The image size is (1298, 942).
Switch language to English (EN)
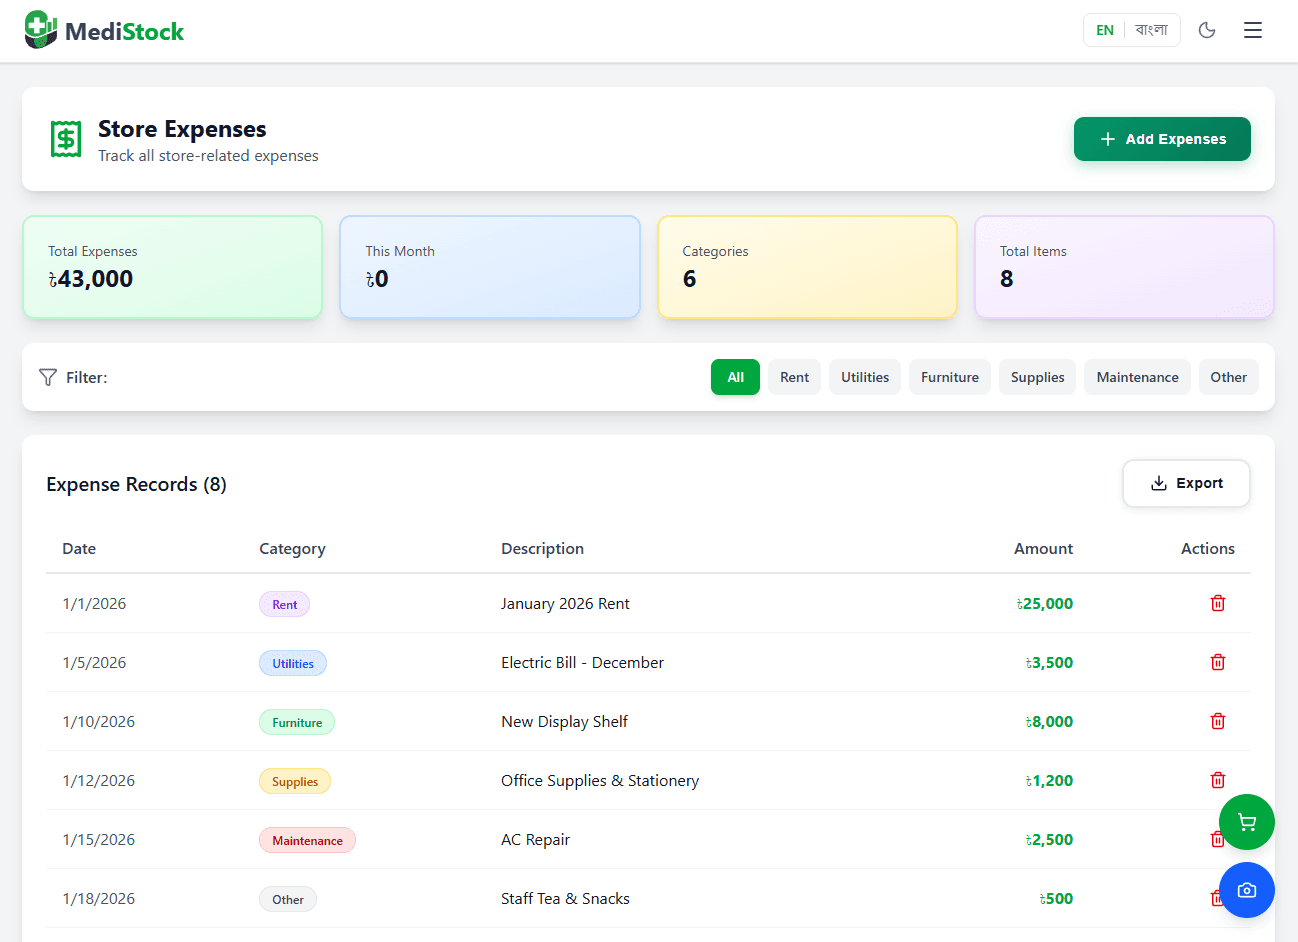(x=1104, y=30)
